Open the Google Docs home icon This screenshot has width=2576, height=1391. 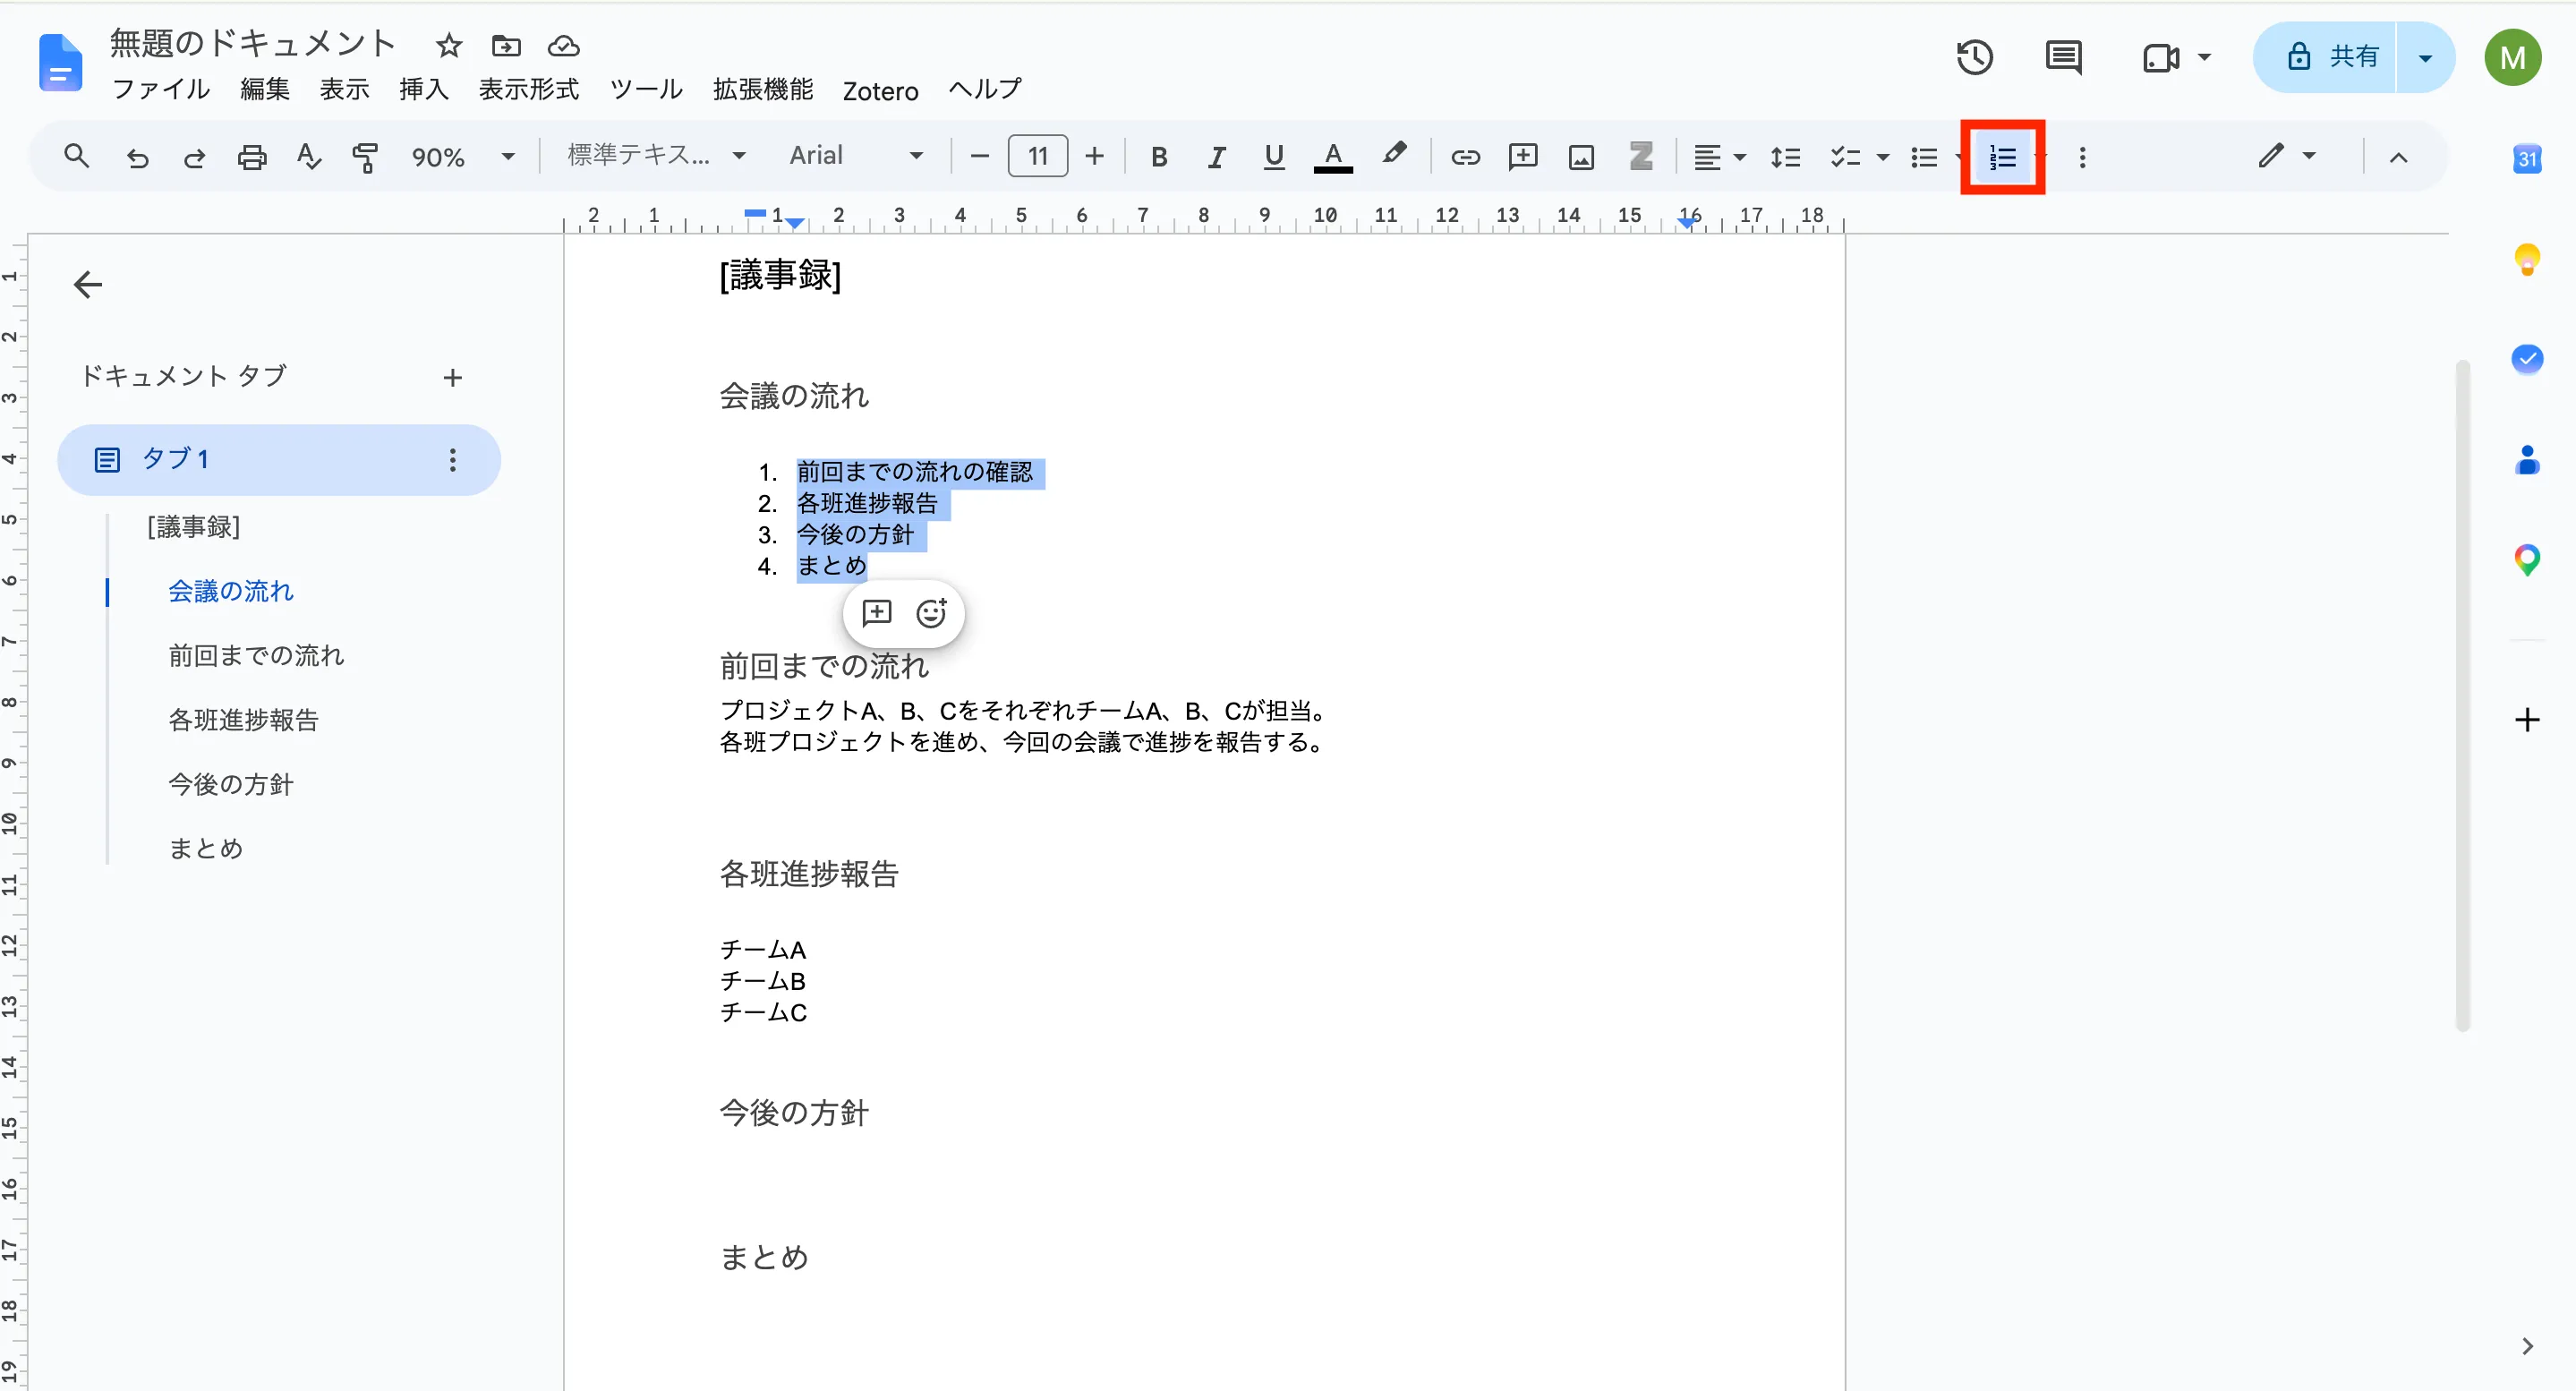point(60,62)
